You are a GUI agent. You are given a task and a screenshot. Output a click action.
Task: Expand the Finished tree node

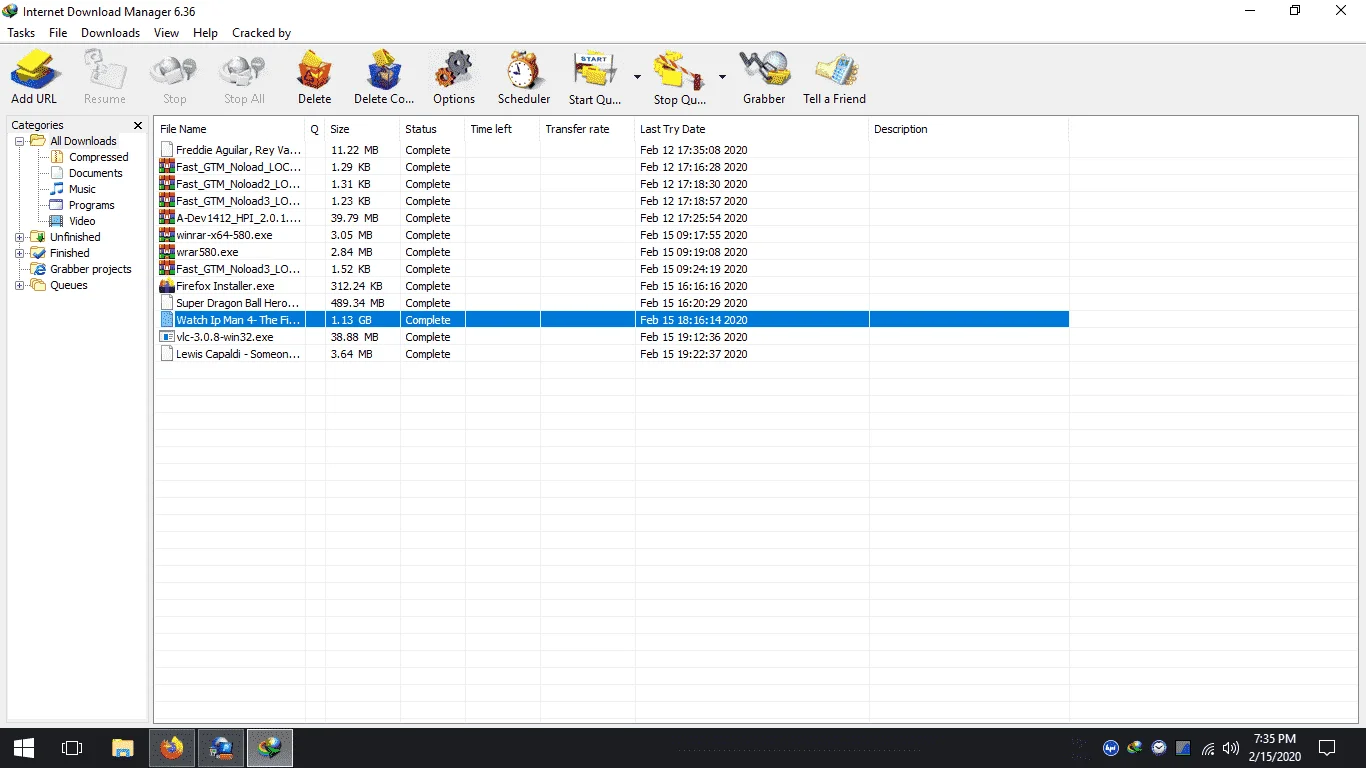point(19,253)
